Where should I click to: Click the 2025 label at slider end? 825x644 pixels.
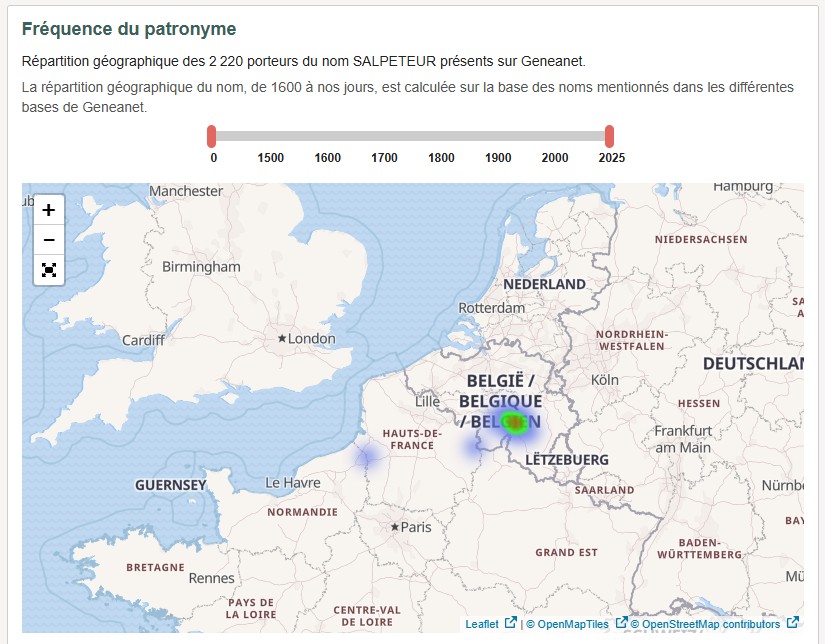coord(610,157)
